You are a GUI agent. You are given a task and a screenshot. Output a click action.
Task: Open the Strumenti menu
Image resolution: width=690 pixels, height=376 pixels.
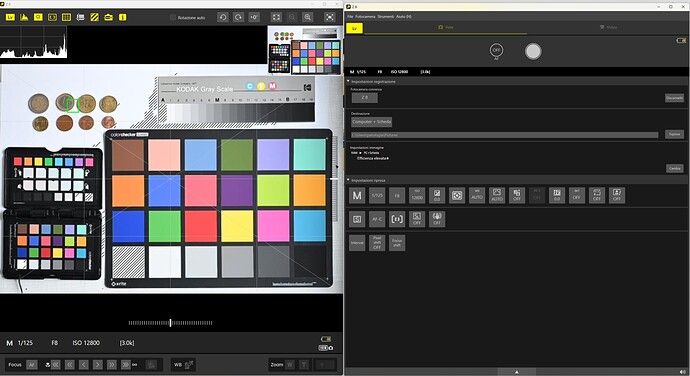click(x=386, y=17)
